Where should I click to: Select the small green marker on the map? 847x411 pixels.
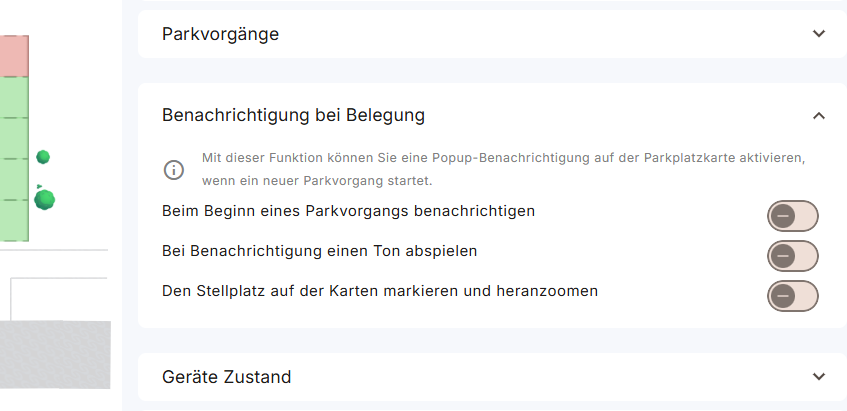[x=43, y=157]
